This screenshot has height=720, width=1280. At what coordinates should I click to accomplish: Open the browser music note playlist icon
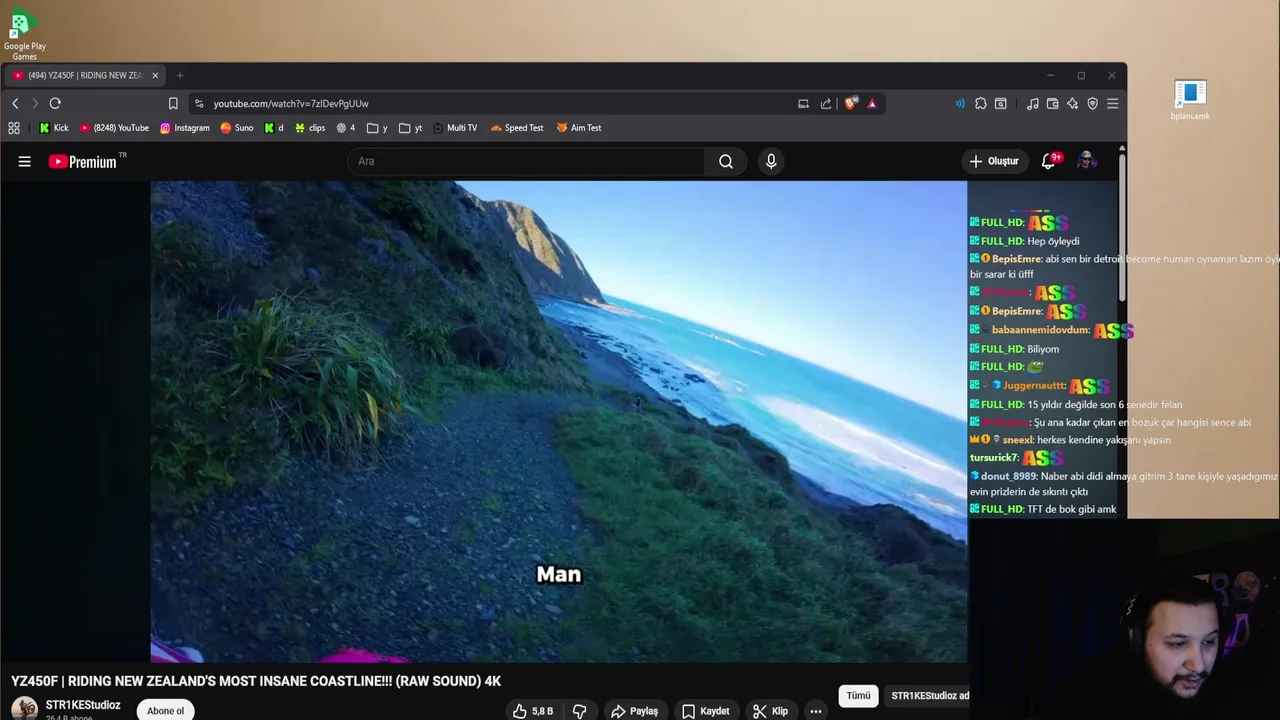click(x=1033, y=103)
